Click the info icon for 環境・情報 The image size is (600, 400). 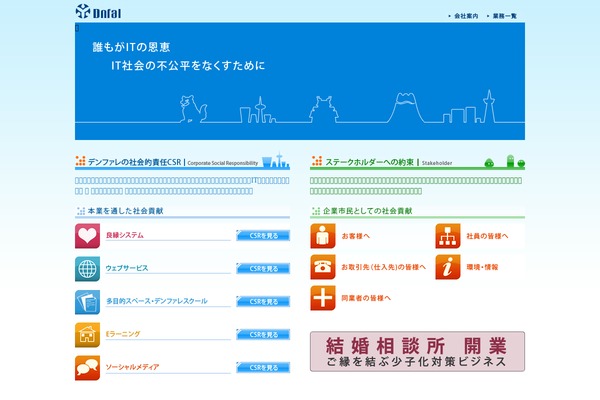click(448, 267)
